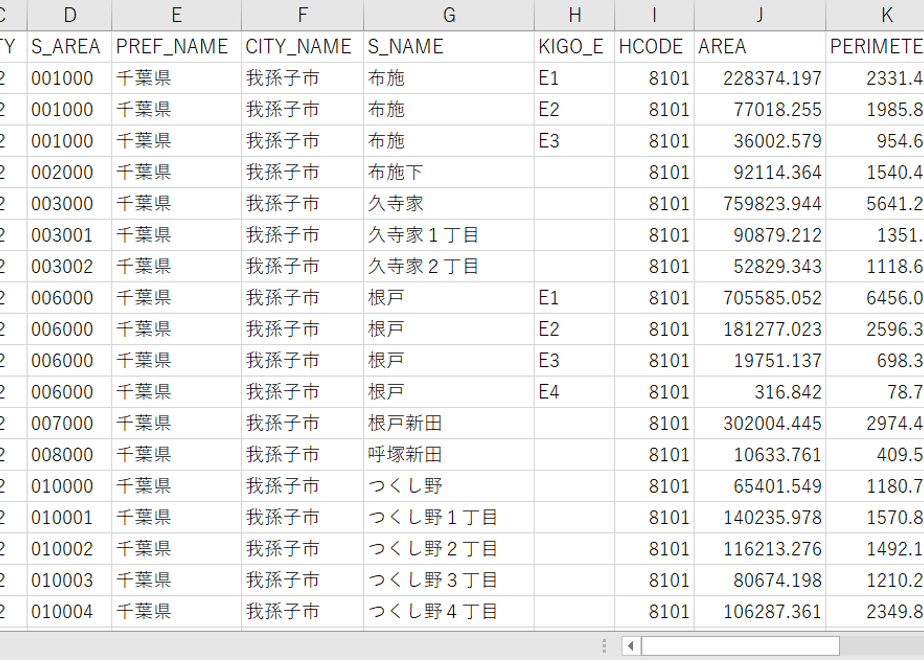Select area value 80674.198
Image resolution: width=924 pixels, height=660 pixels.
[x=760, y=580]
